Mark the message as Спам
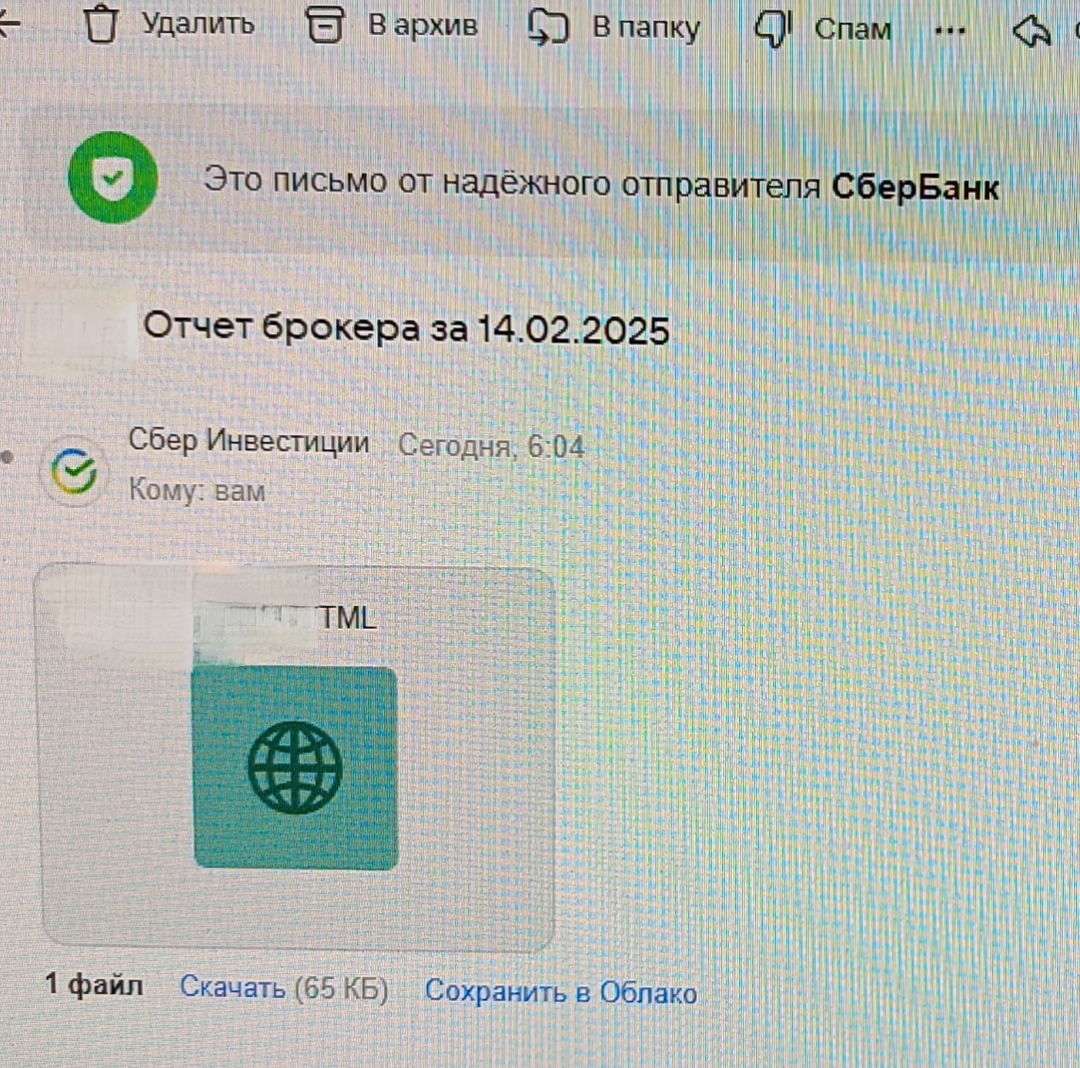 click(x=853, y=30)
